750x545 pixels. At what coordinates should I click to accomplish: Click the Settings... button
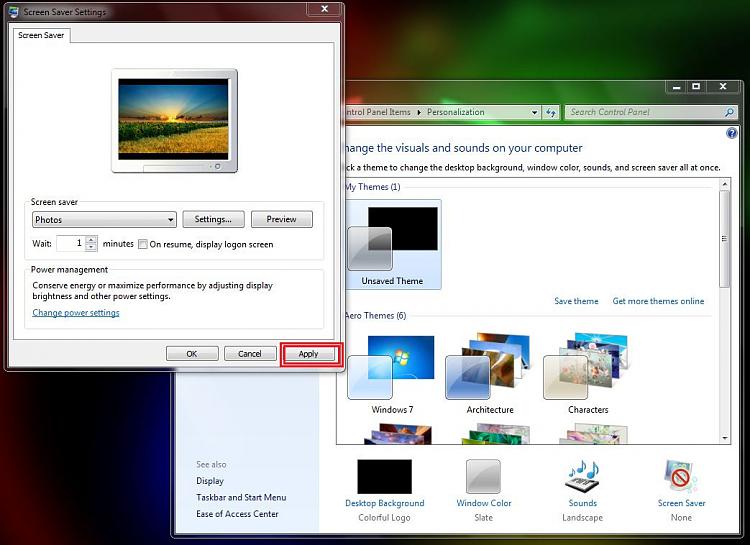click(213, 219)
